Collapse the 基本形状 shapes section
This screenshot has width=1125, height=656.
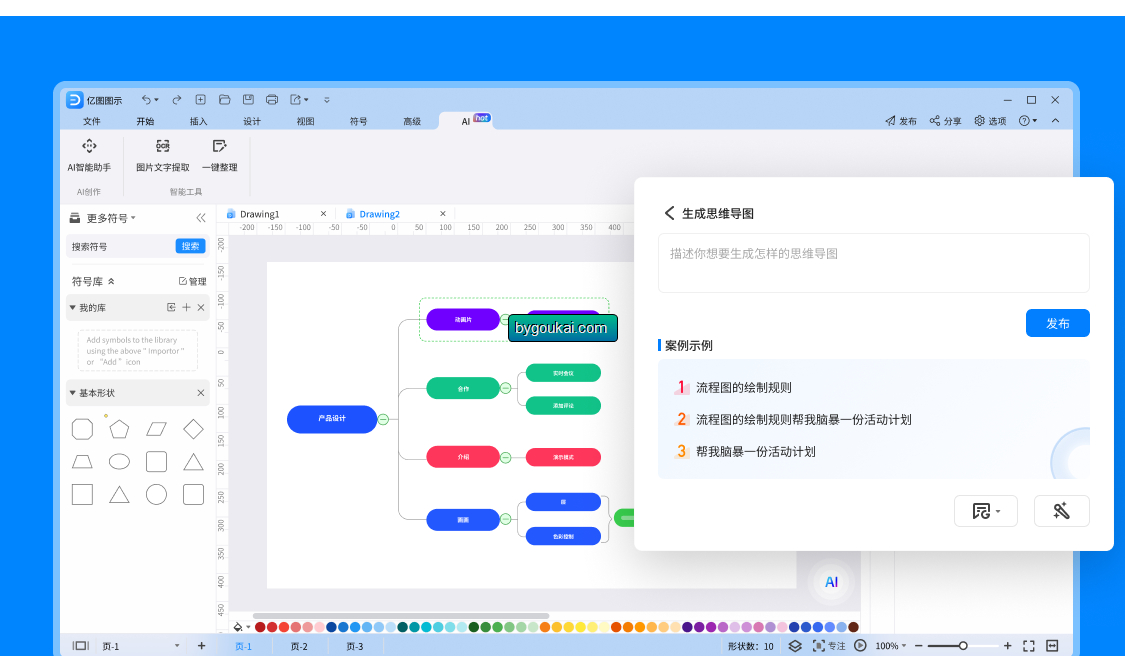click(72, 393)
